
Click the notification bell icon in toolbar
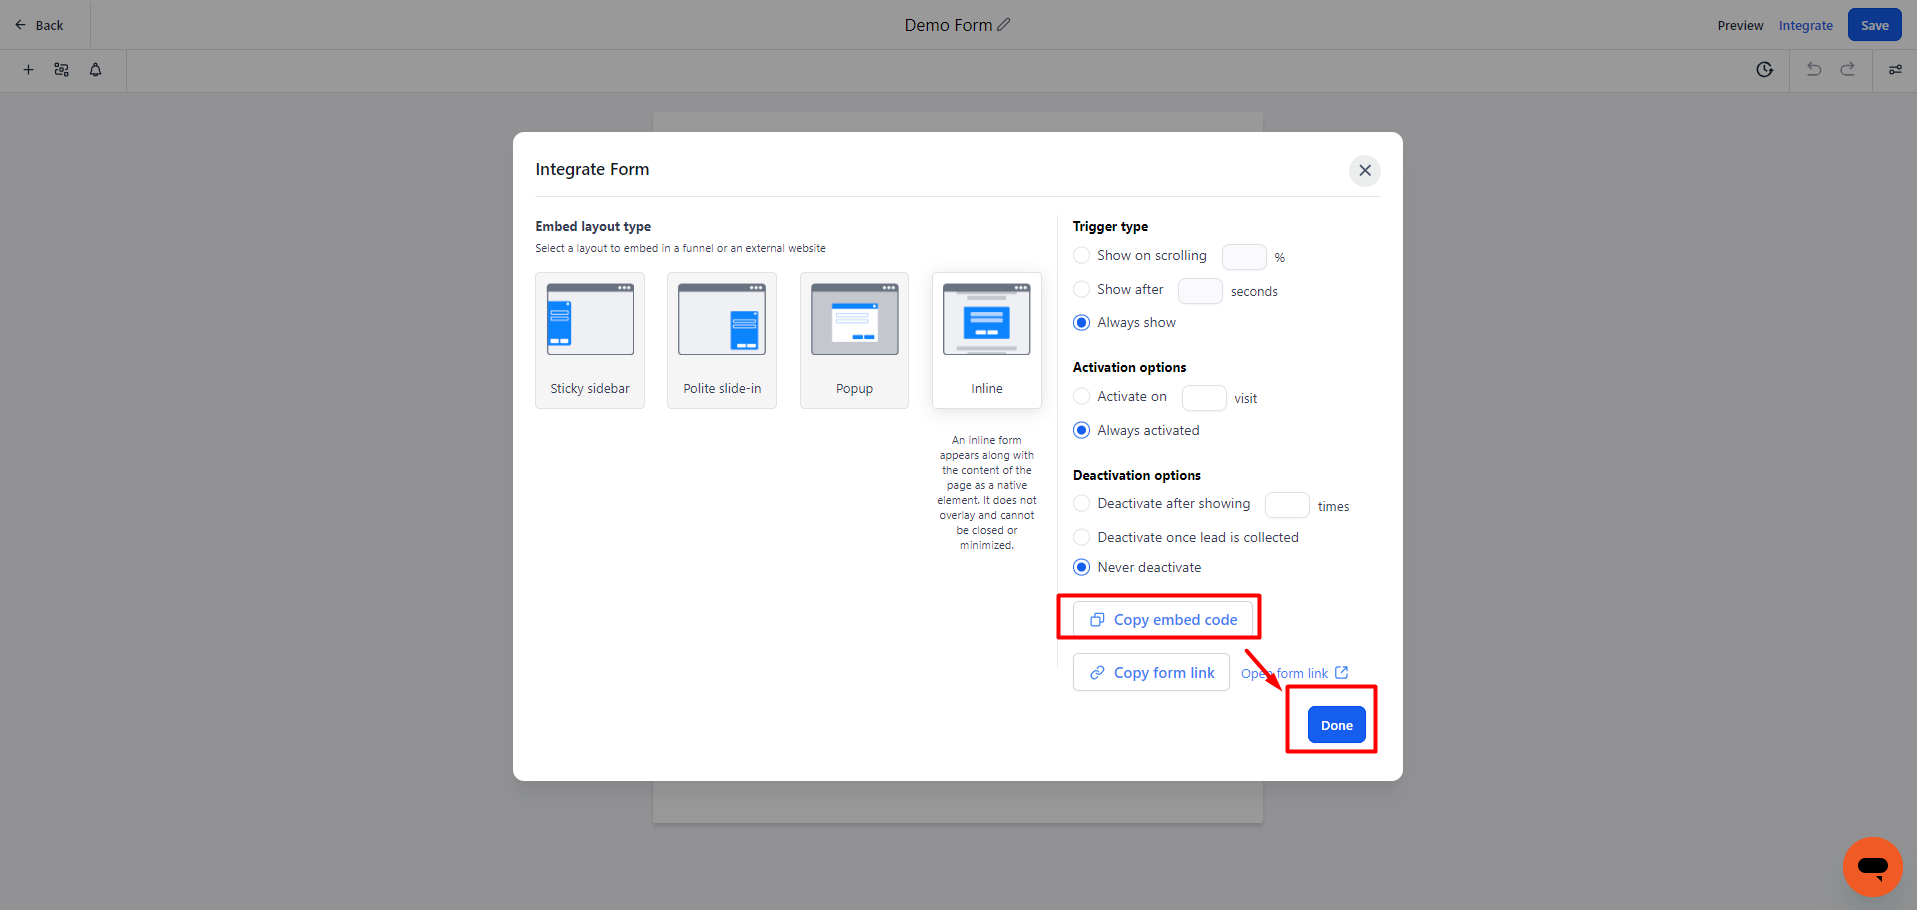[96, 70]
